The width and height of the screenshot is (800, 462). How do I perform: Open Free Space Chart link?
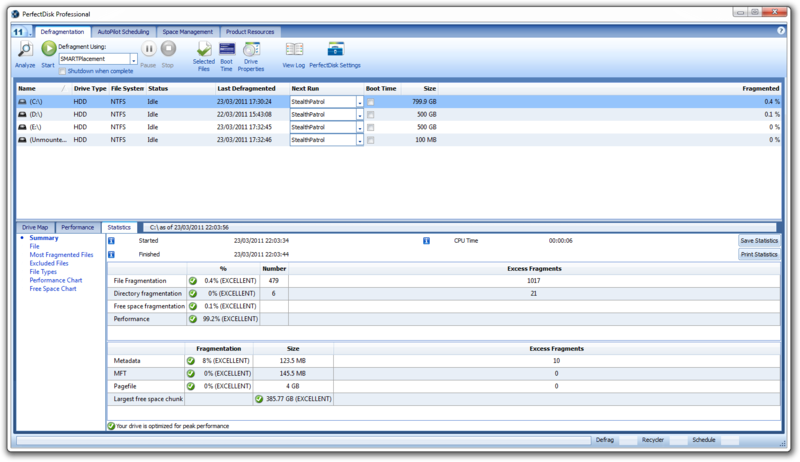click(53, 289)
